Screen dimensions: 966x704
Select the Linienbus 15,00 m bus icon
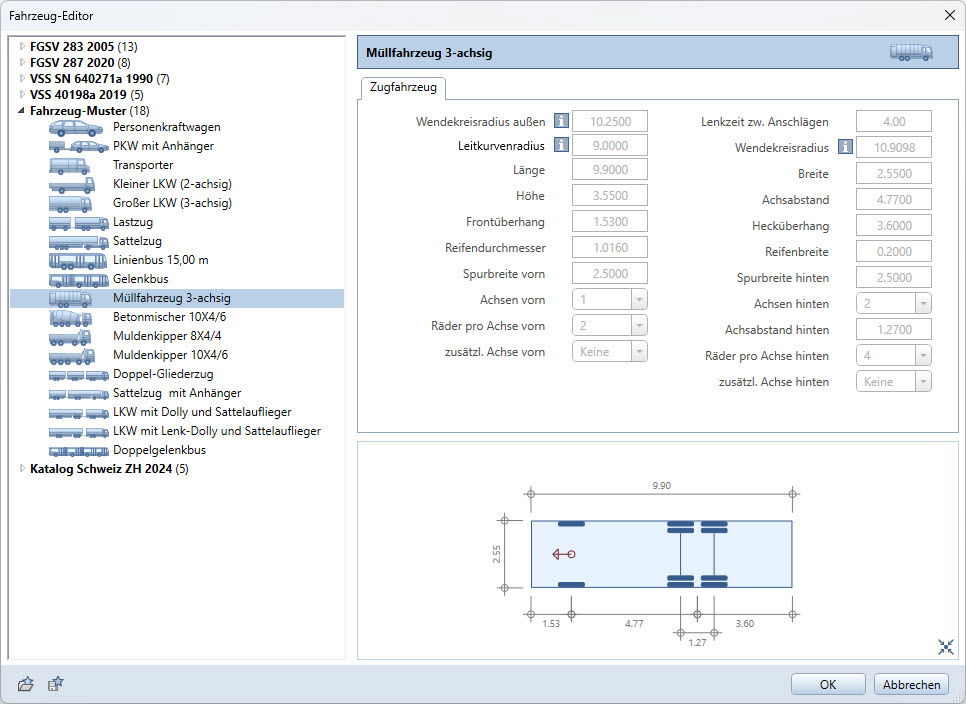(x=78, y=261)
